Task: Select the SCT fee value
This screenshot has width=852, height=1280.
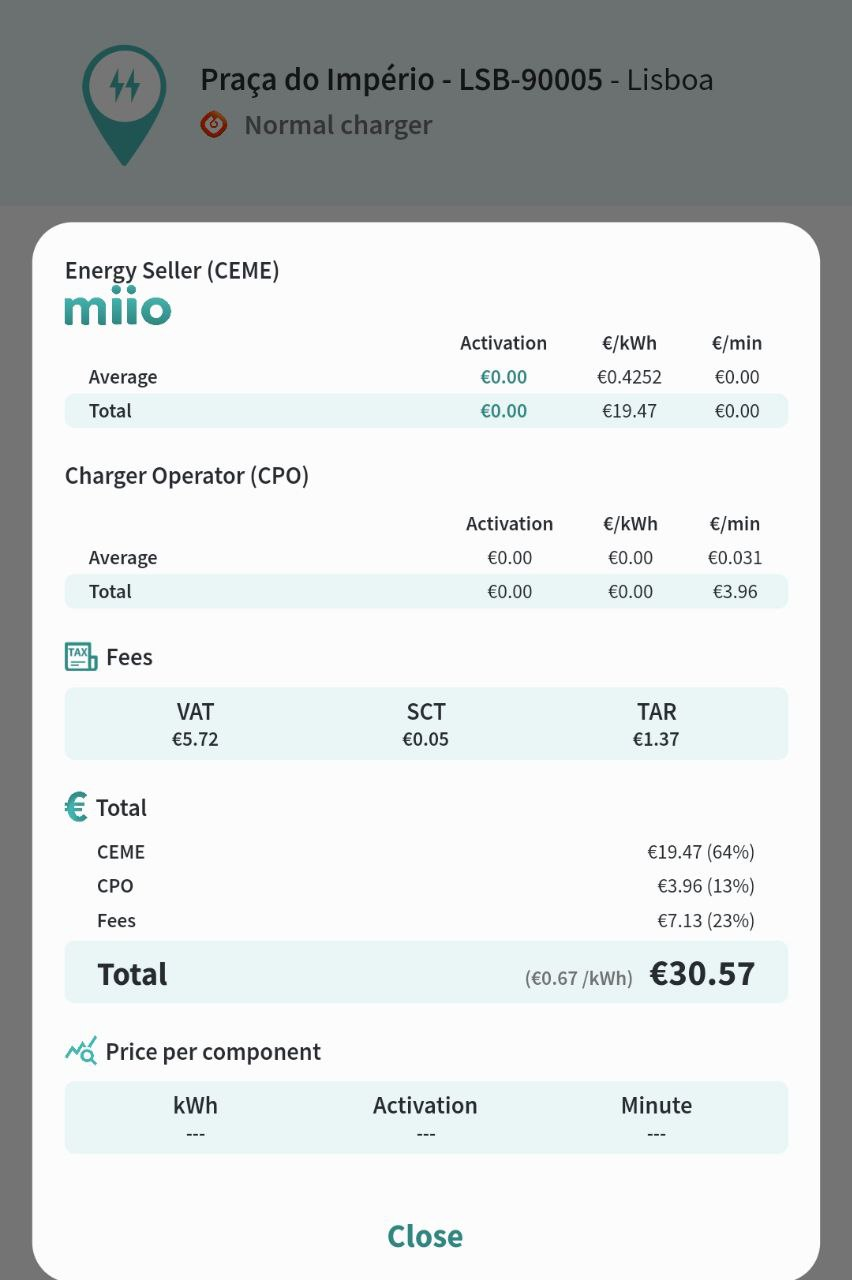Action: click(425, 740)
